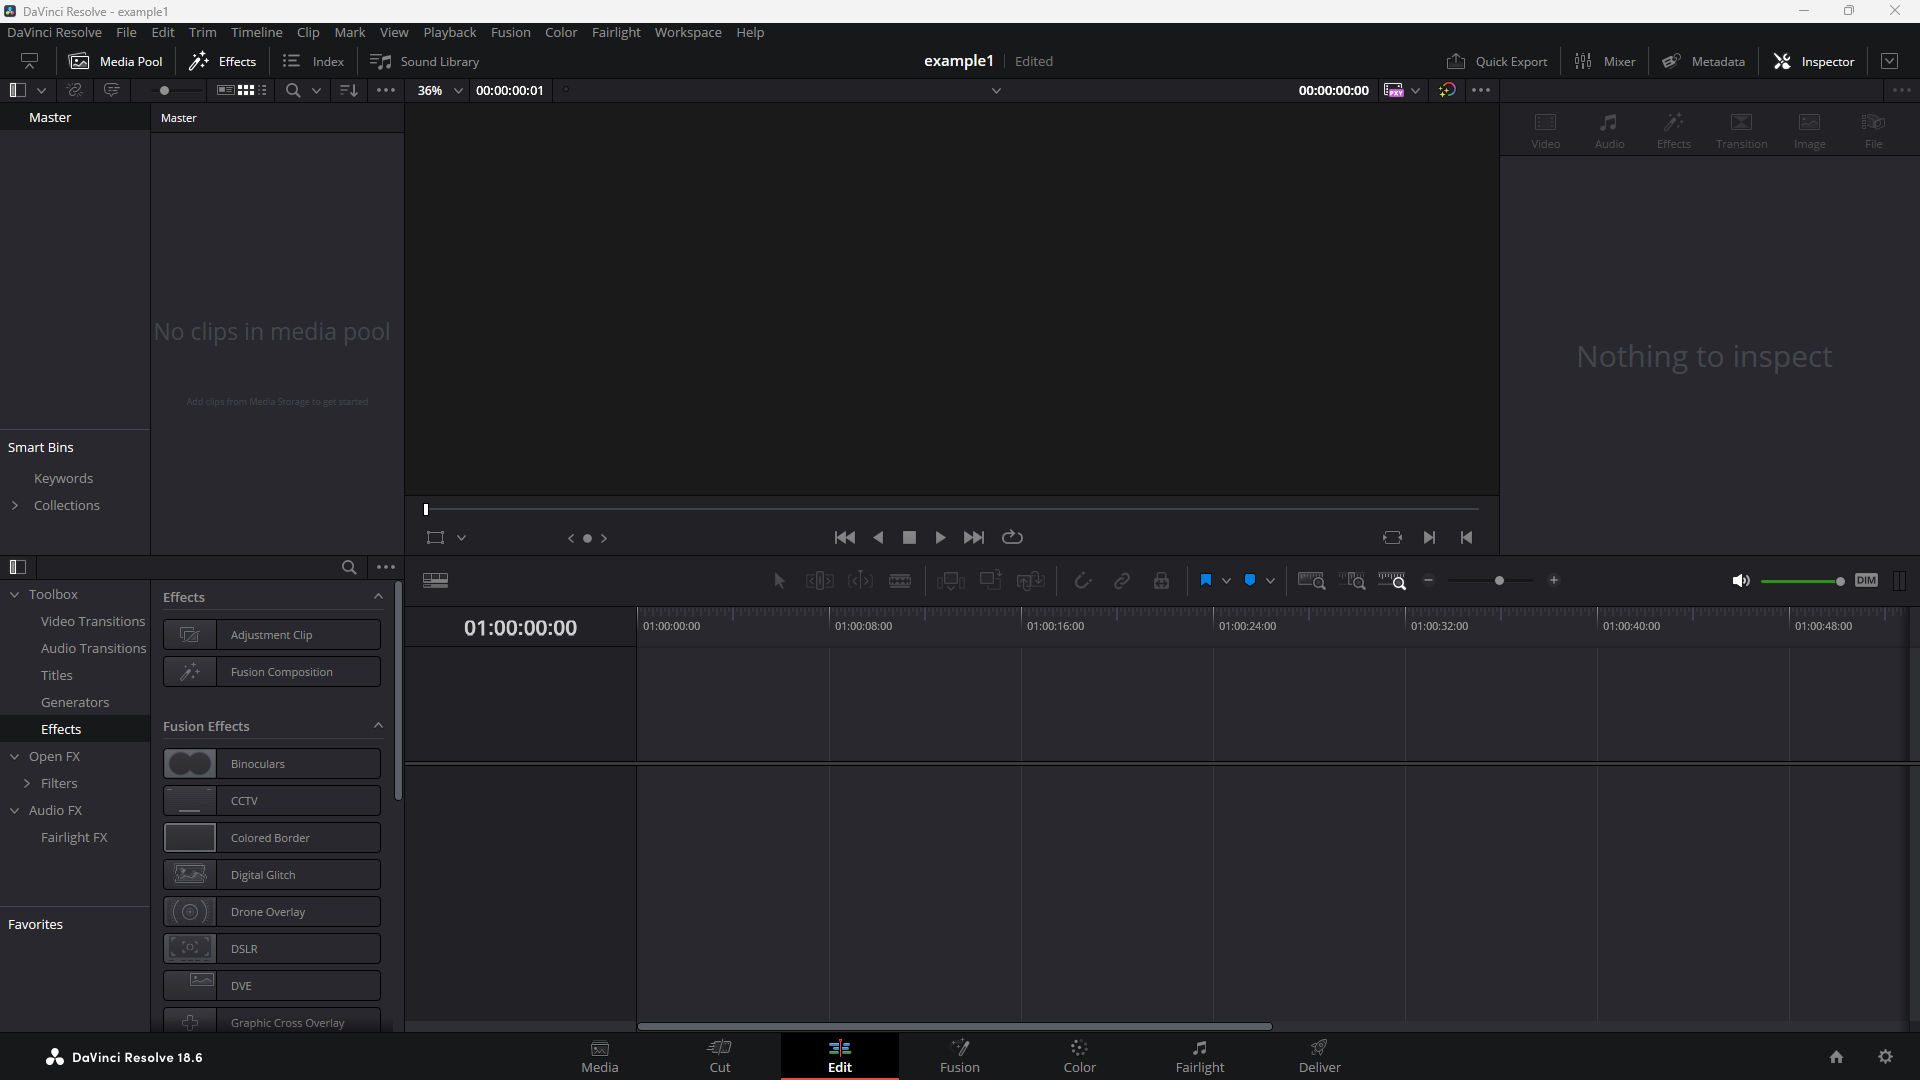The width and height of the screenshot is (1920, 1080).
Task: Expand the Collections smart bin
Action: 15,505
